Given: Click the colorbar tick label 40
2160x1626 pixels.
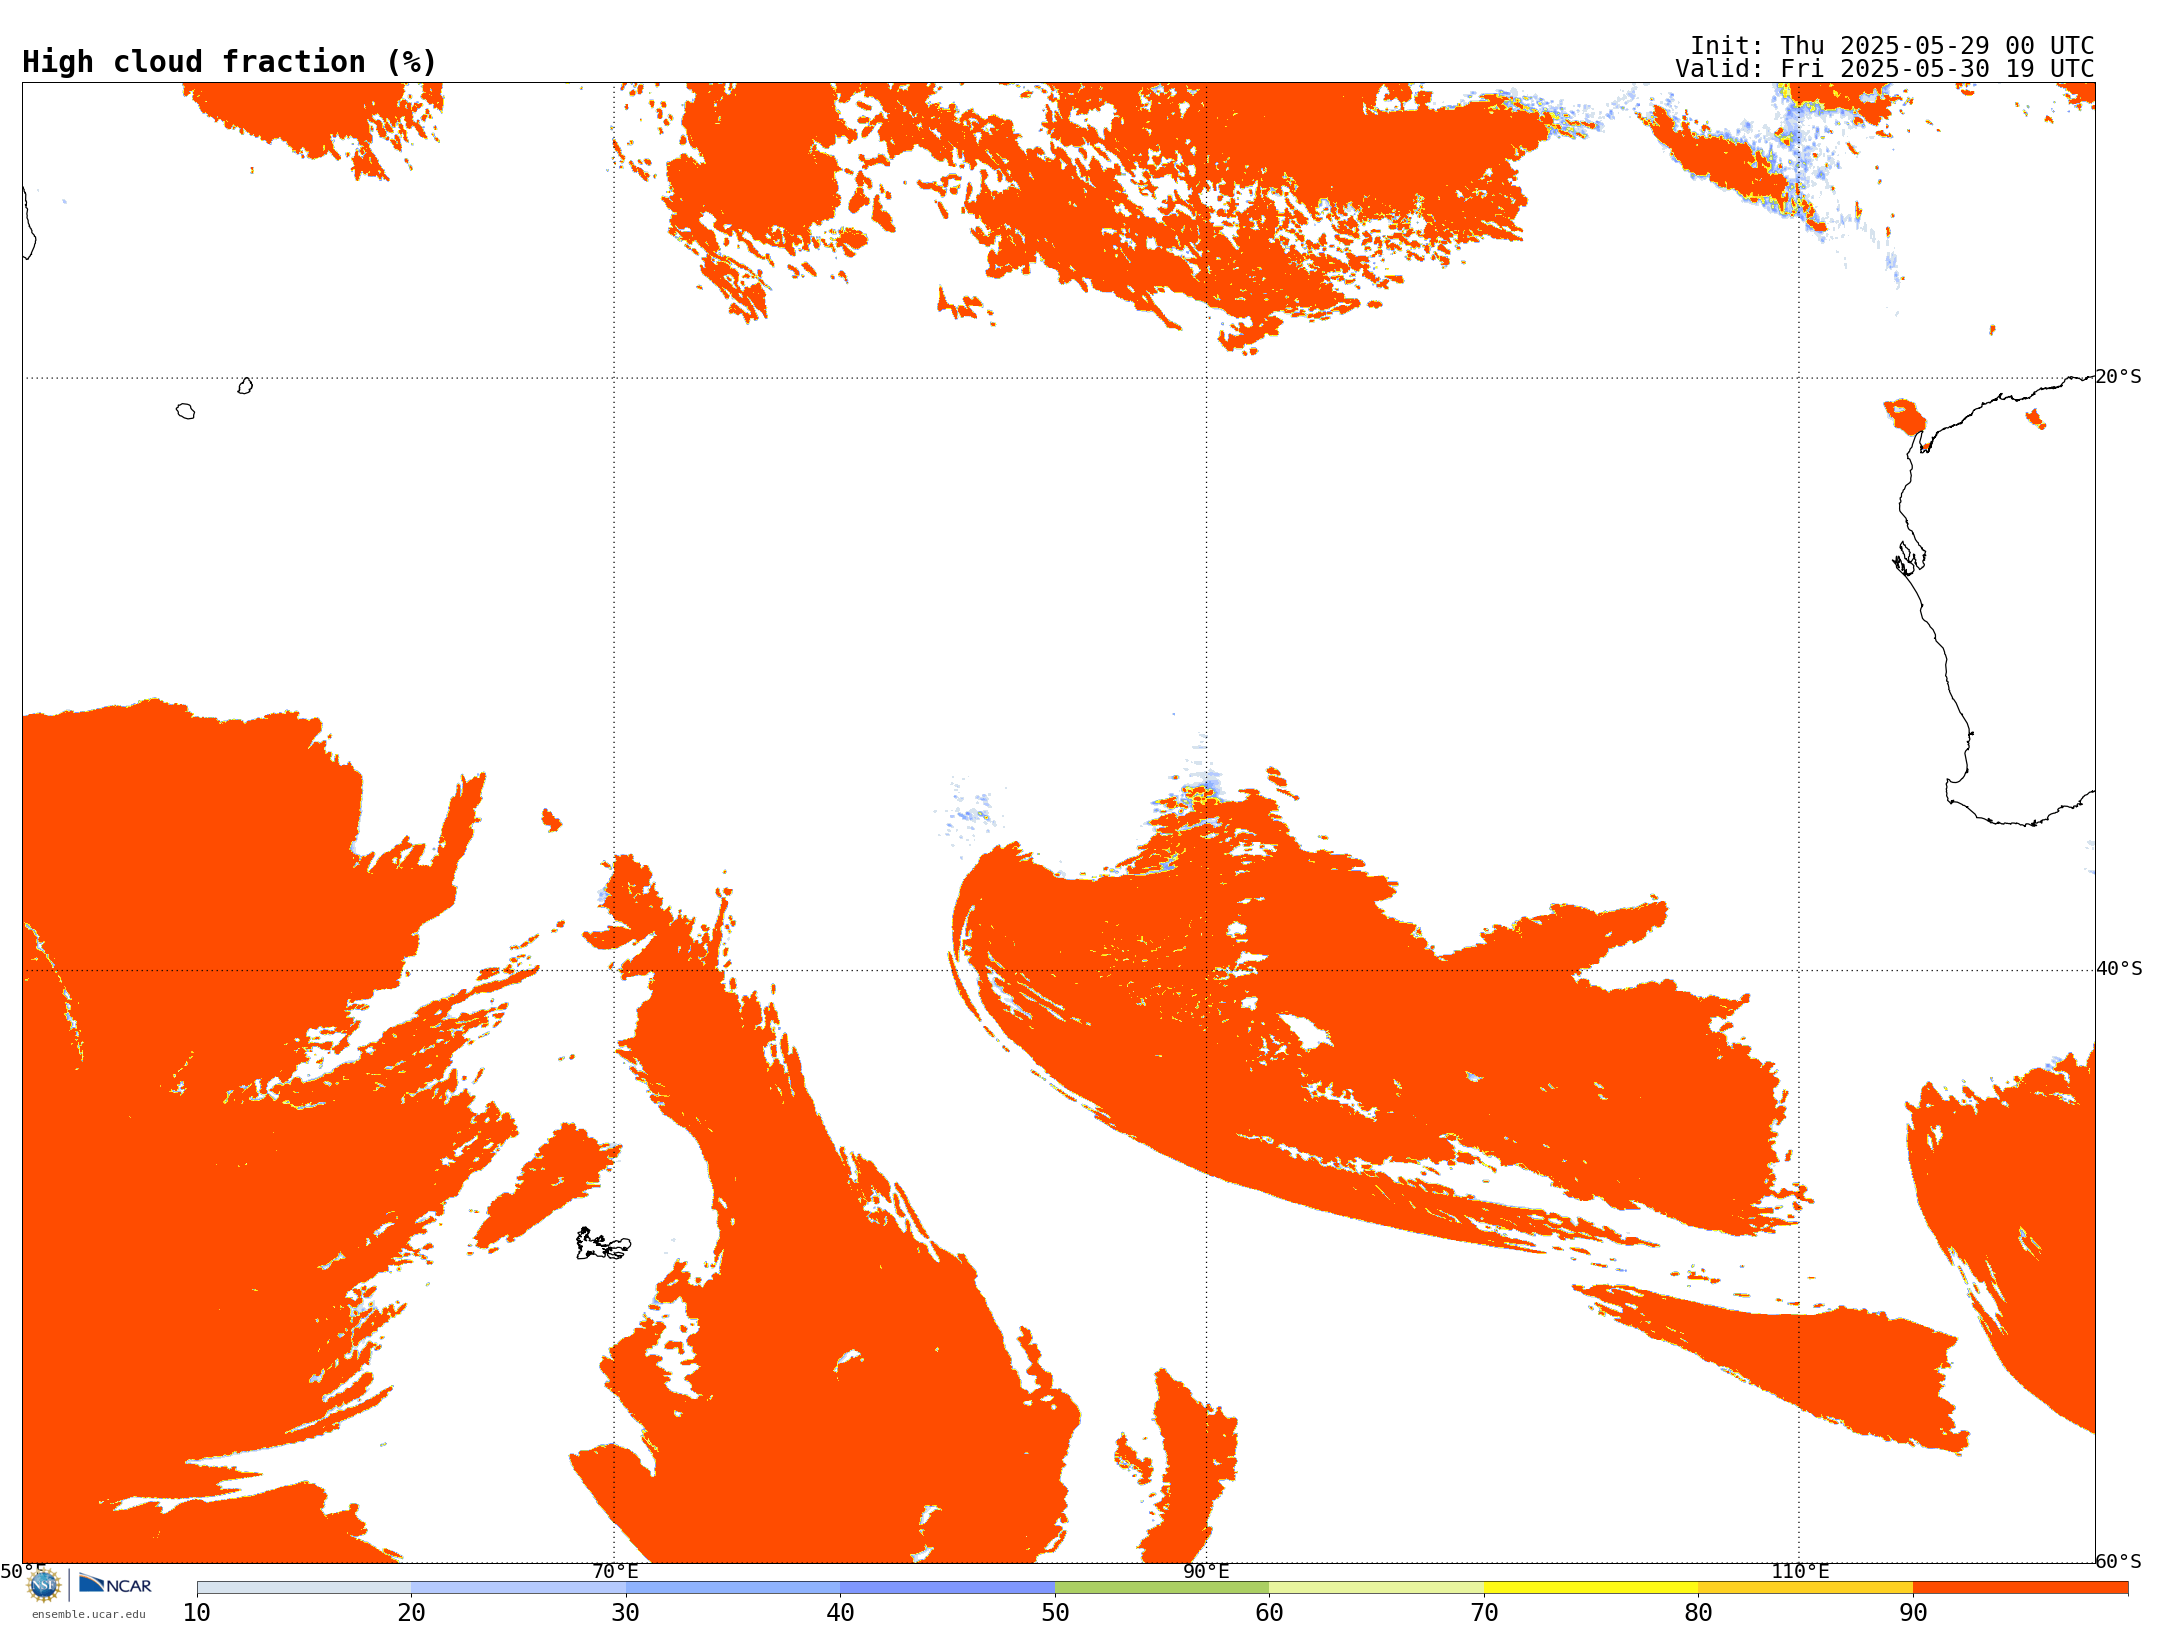Looking at the screenshot, I should pyautogui.click(x=840, y=1612).
